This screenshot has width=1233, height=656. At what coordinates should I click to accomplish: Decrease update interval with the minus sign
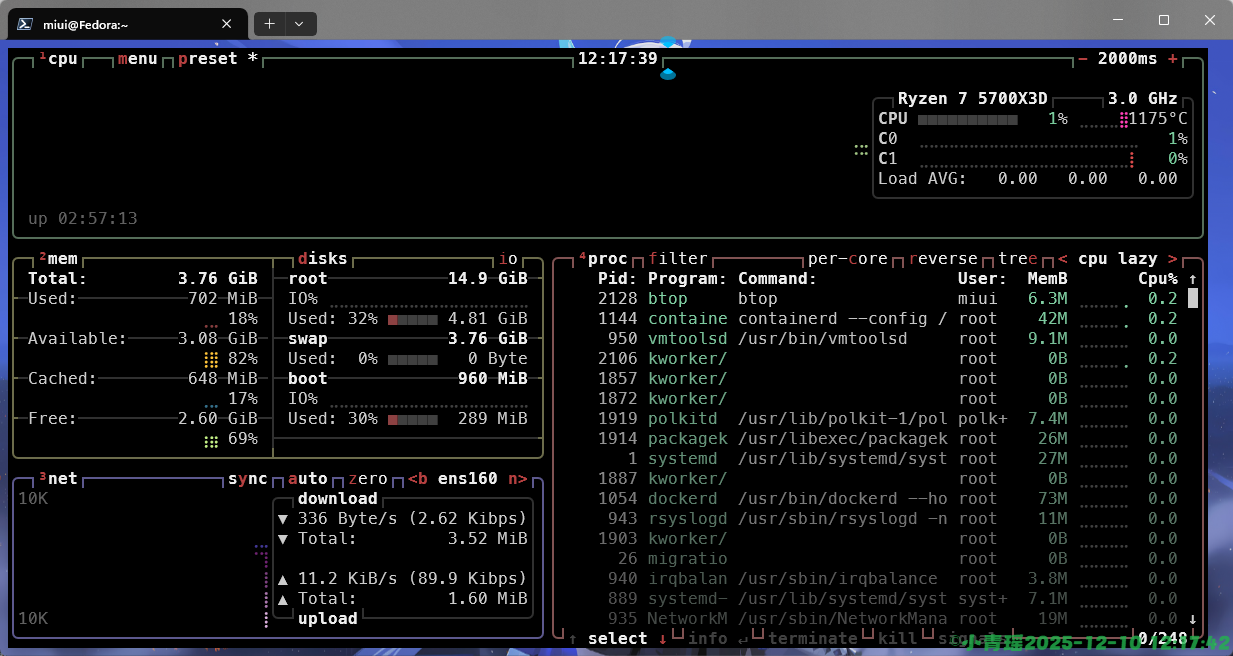point(1083,59)
